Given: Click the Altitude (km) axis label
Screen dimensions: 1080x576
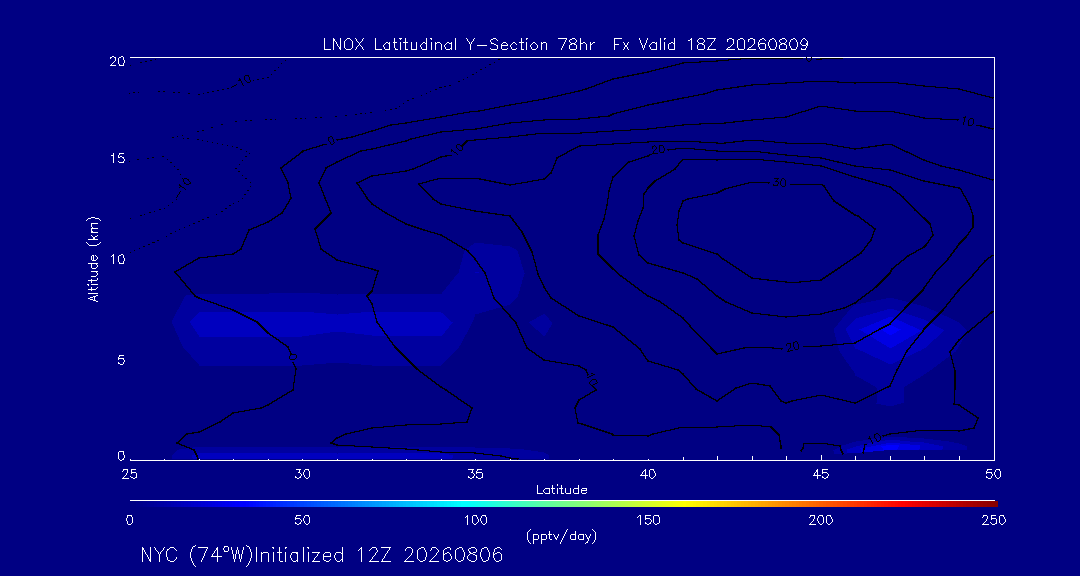Looking at the screenshot, I should tap(94, 260).
